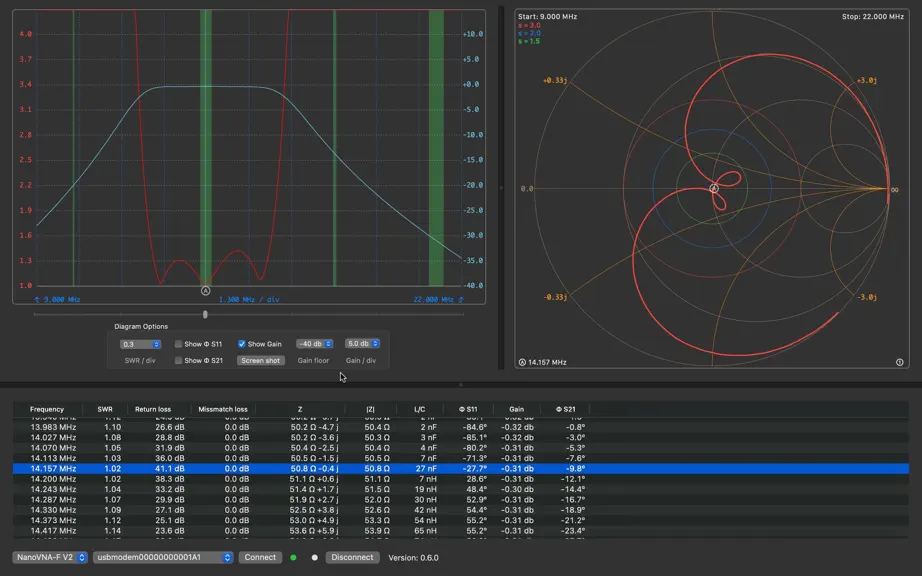Click the Disconnect button
The width and height of the screenshot is (922, 576).
[x=352, y=557]
